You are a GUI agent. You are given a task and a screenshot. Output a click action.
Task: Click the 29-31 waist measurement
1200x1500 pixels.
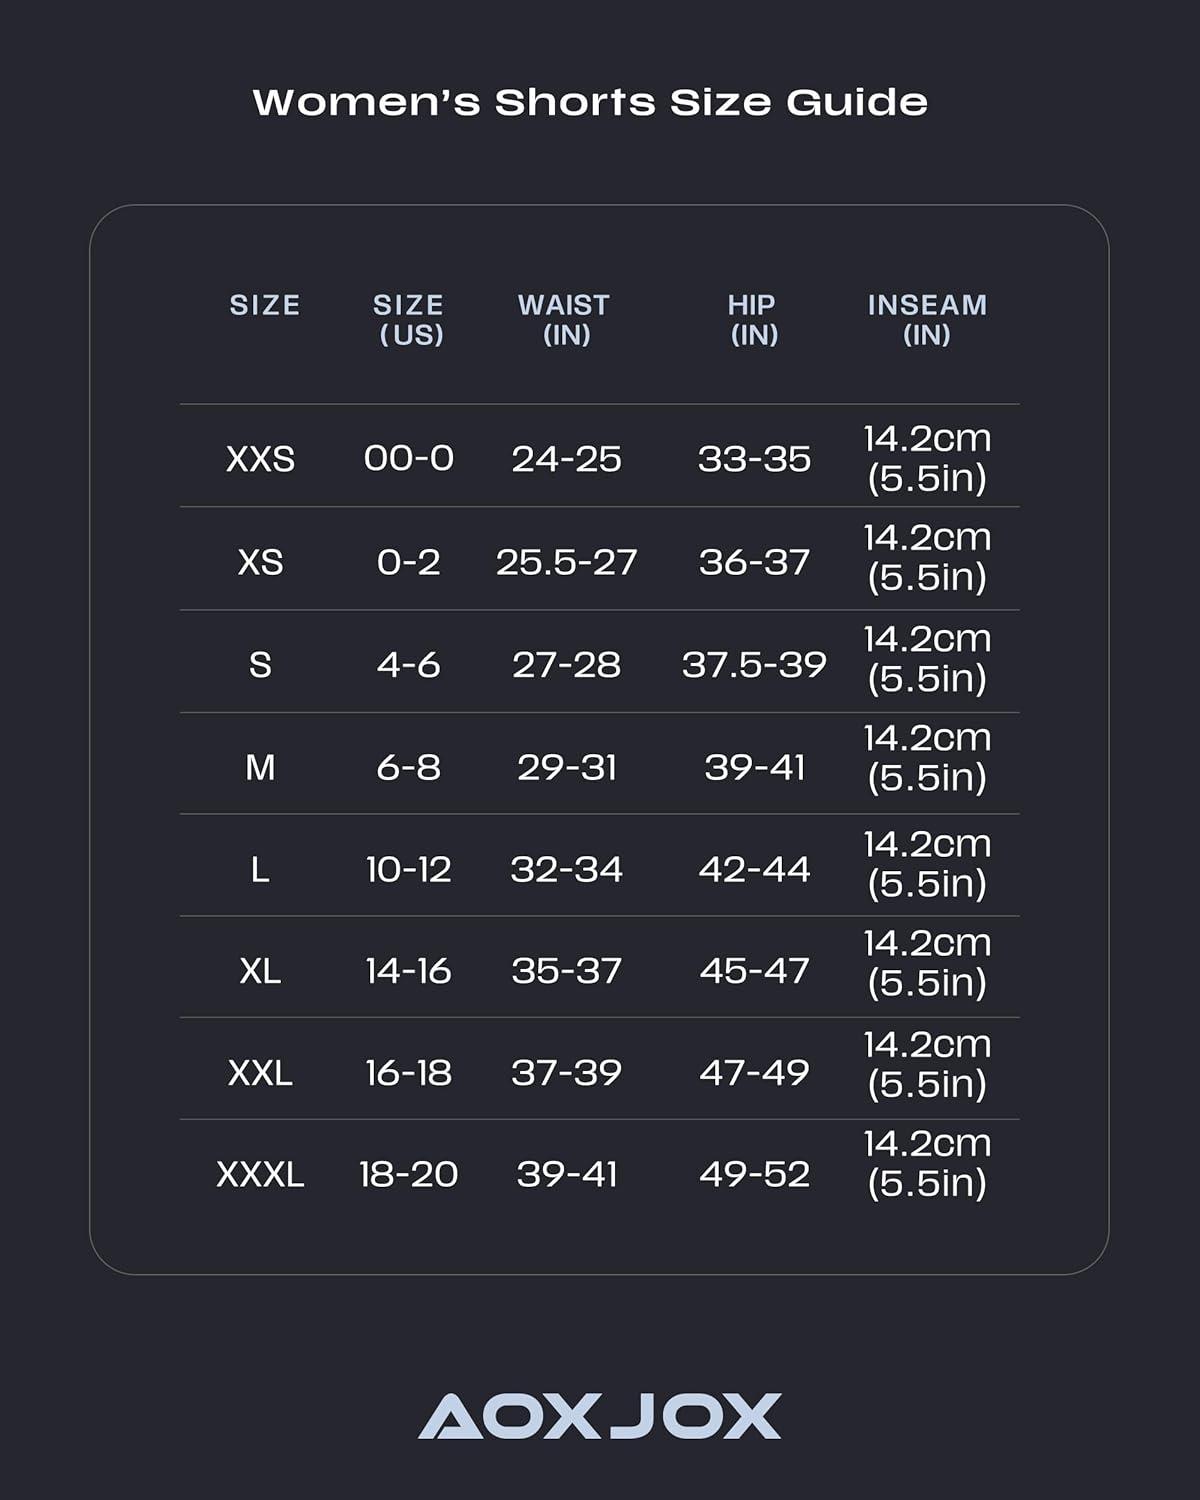pyautogui.click(x=566, y=767)
